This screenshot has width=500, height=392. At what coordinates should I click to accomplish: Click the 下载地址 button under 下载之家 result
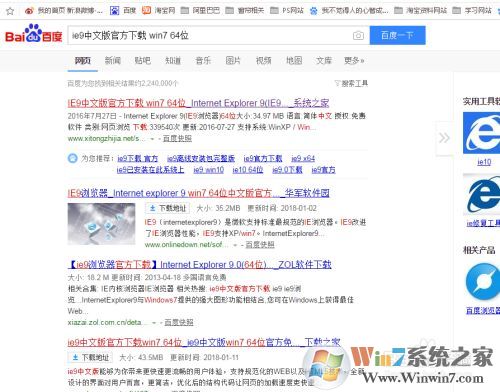click(x=90, y=358)
